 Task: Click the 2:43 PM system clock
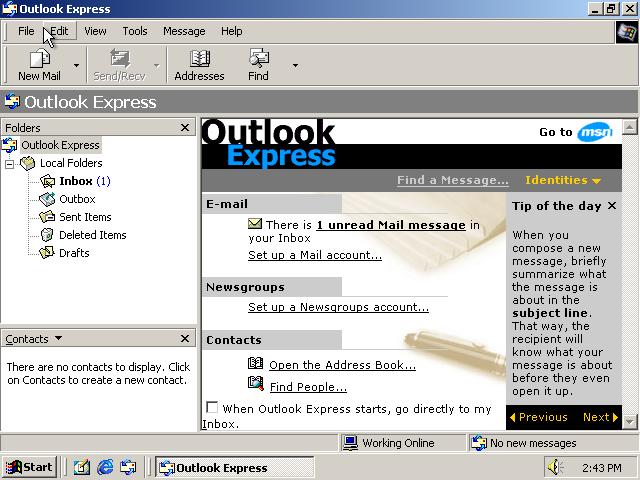602,468
